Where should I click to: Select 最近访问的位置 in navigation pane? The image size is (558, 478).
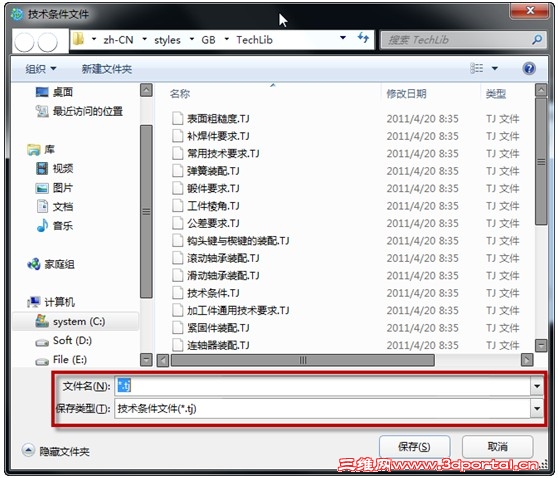pos(79,111)
